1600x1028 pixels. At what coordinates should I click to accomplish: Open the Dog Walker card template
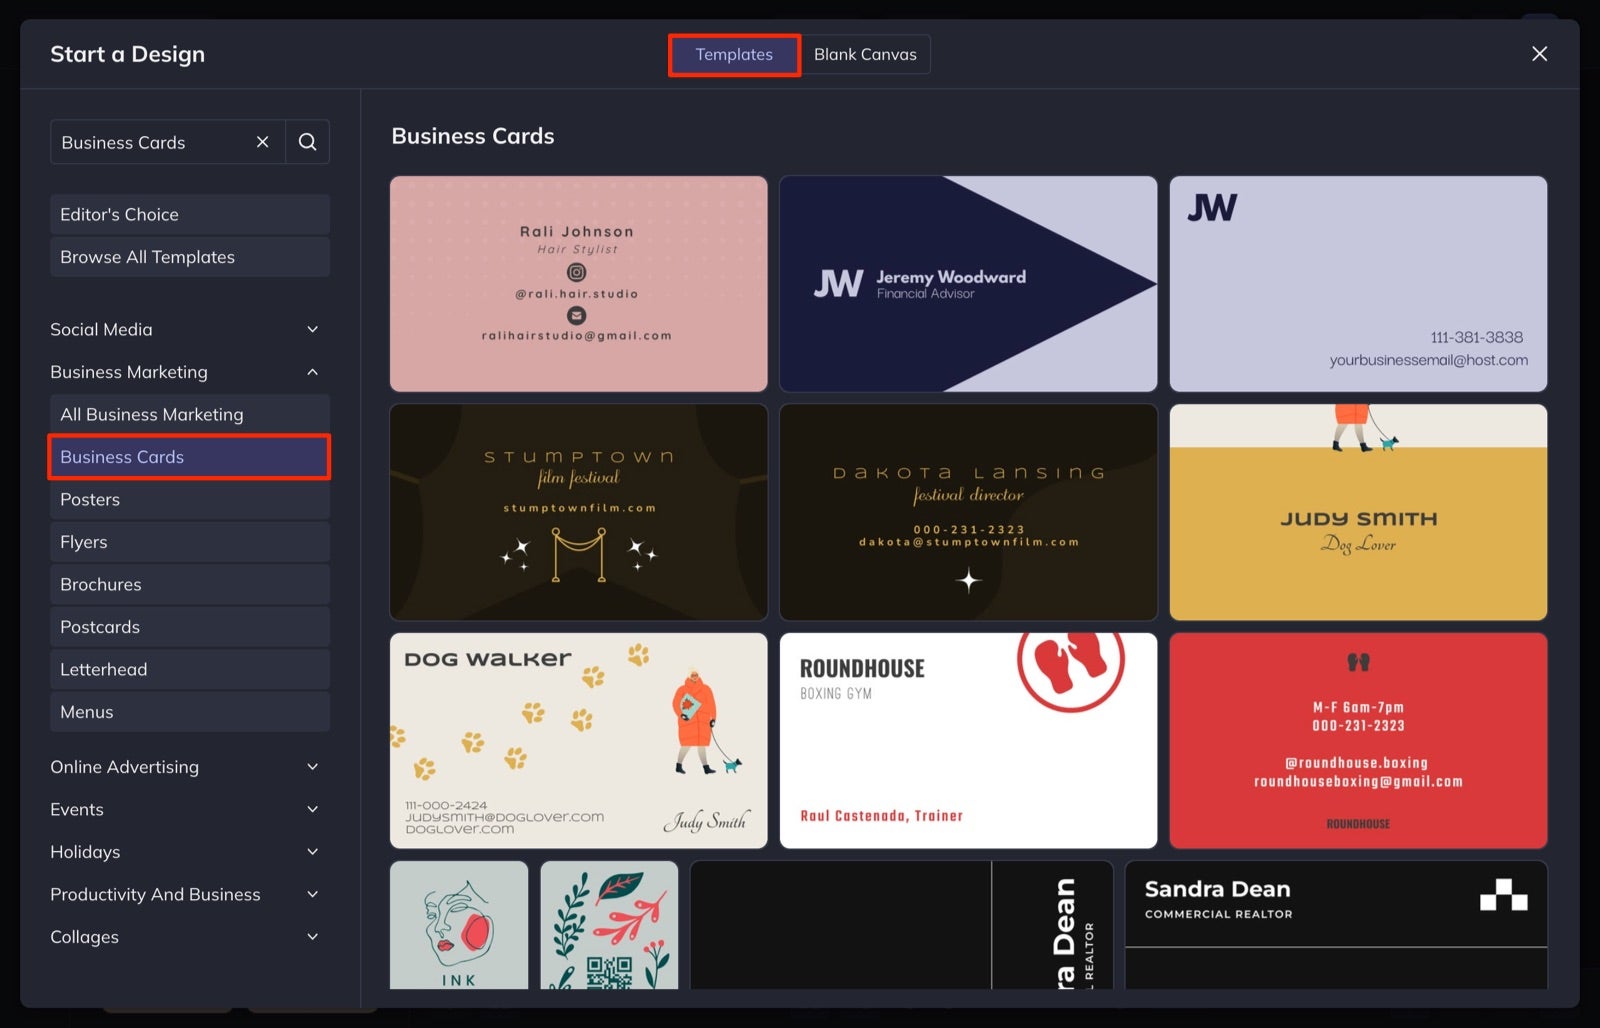[579, 741]
